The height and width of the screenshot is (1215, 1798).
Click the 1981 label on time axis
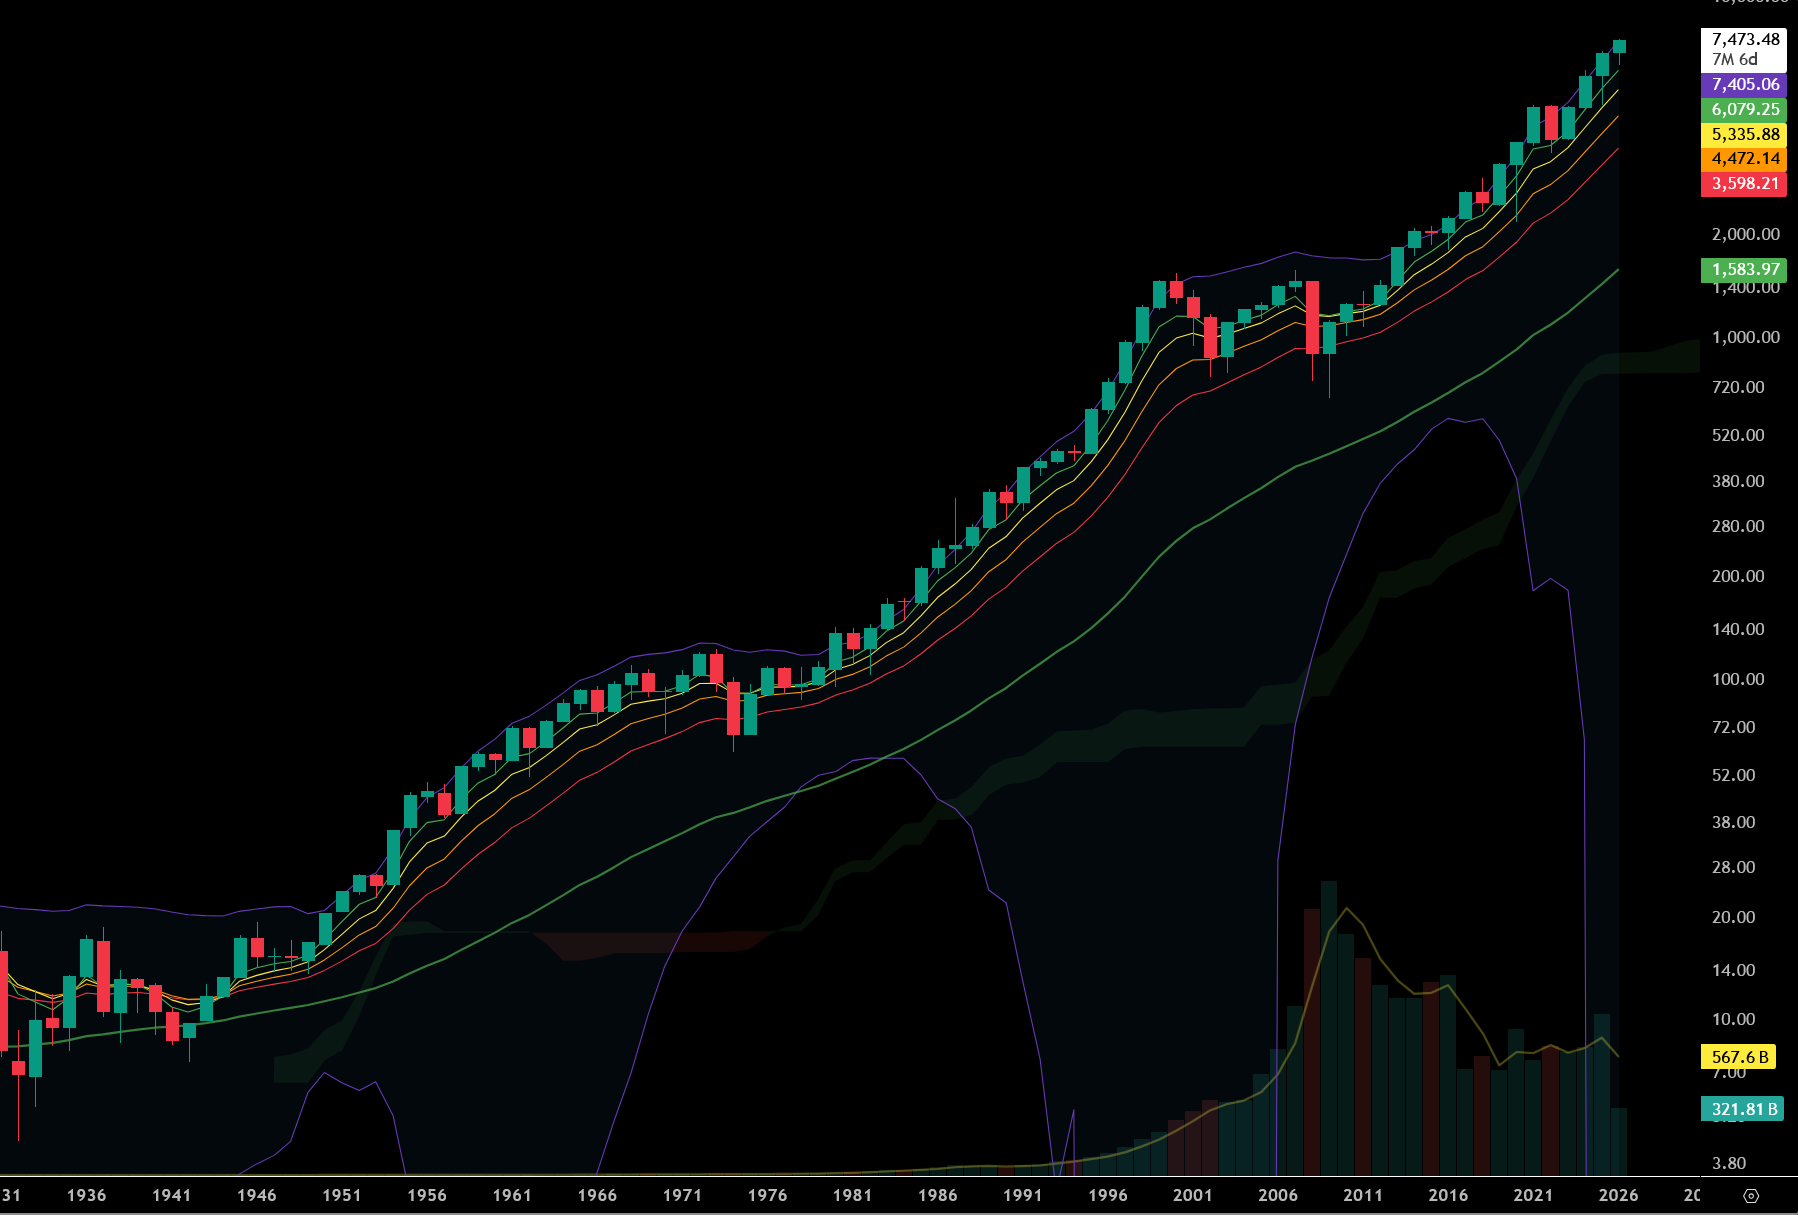(x=852, y=1195)
